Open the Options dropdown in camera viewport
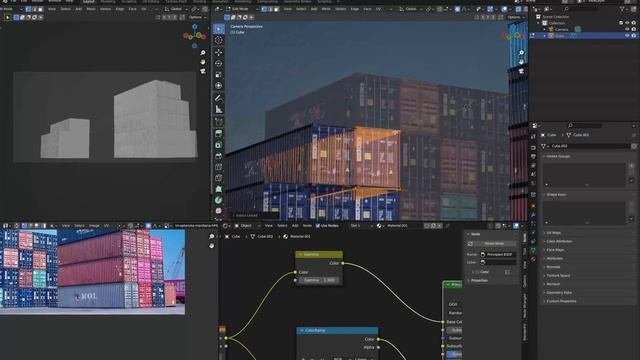 [x=516, y=18]
